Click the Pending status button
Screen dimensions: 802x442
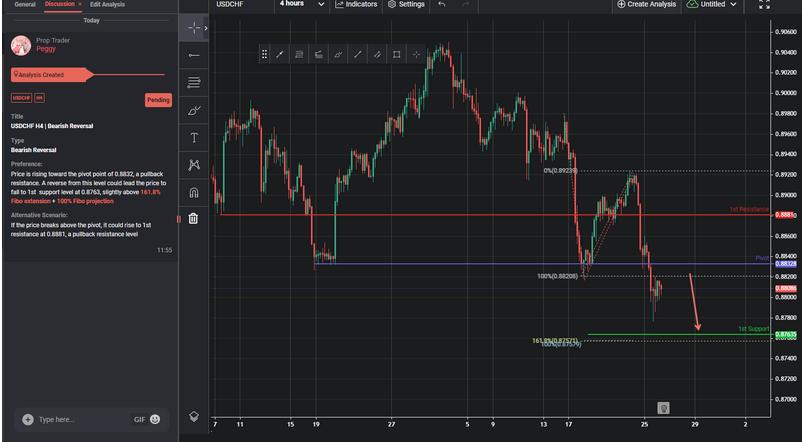click(158, 100)
